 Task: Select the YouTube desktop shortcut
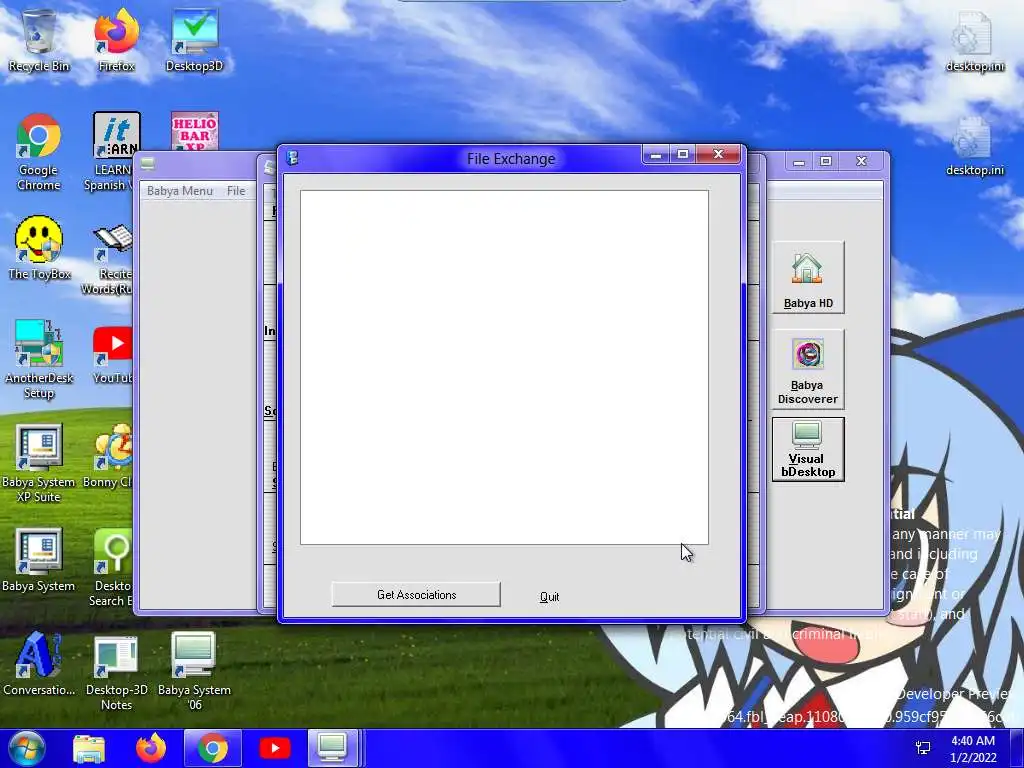tap(112, 356)
